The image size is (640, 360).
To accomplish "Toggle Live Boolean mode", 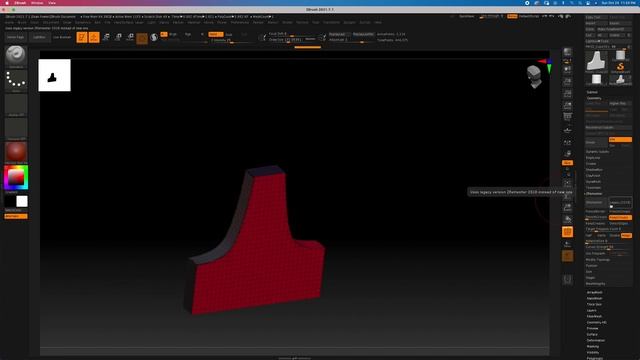I will click(62, 37).
